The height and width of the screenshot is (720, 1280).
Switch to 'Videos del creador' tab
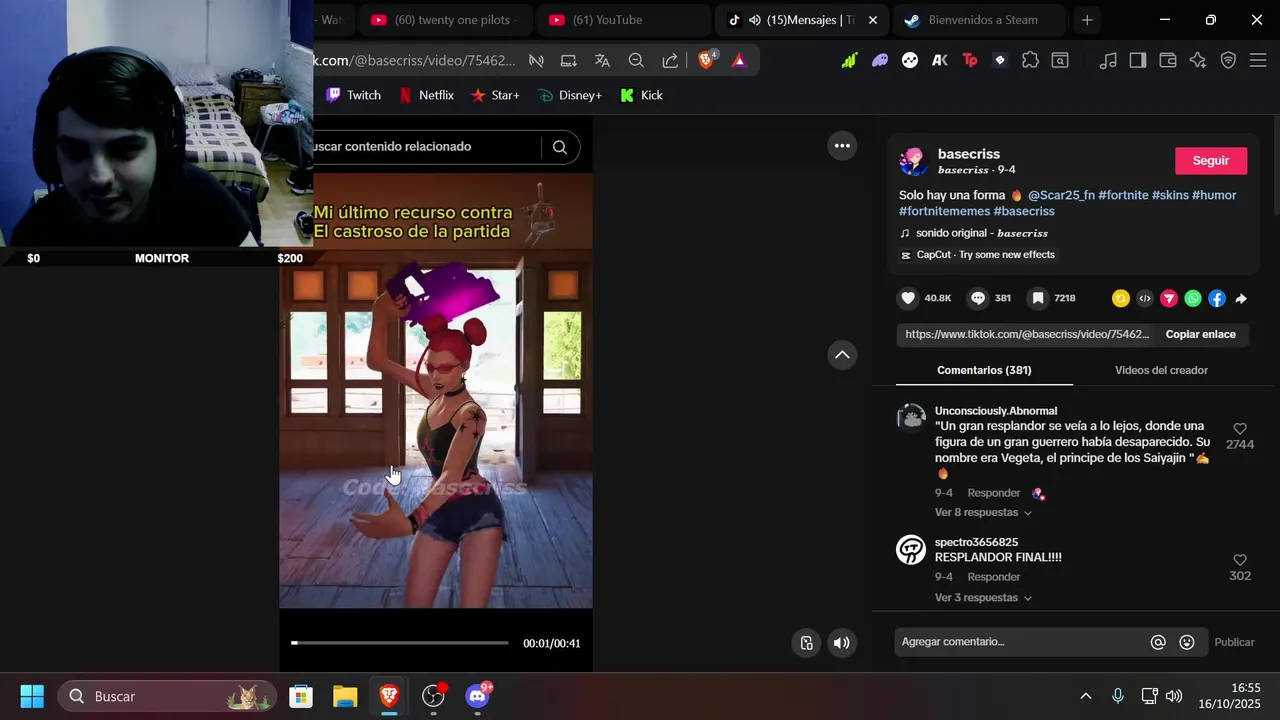click(x=1161, y=370)
